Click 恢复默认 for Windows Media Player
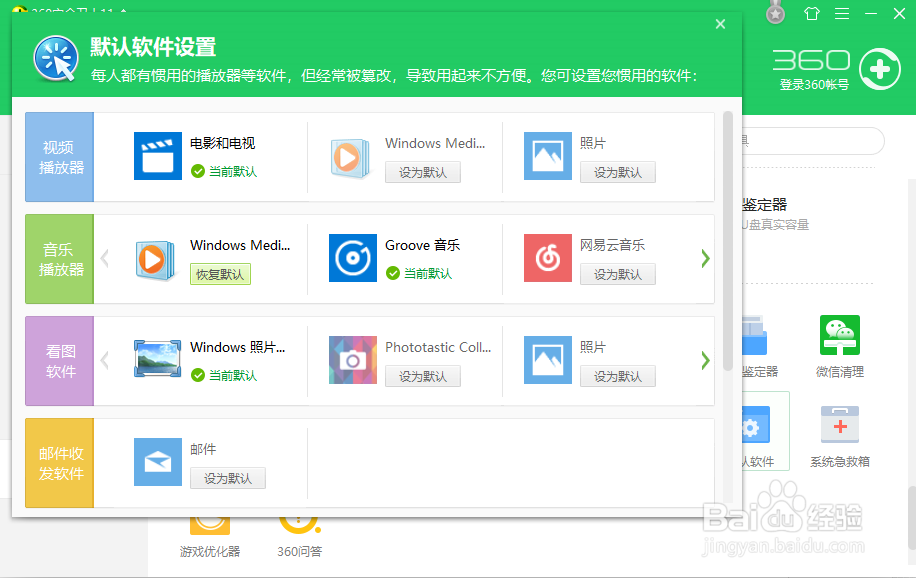The height and width of the screenshot is (578, 916). pos(220,274)
